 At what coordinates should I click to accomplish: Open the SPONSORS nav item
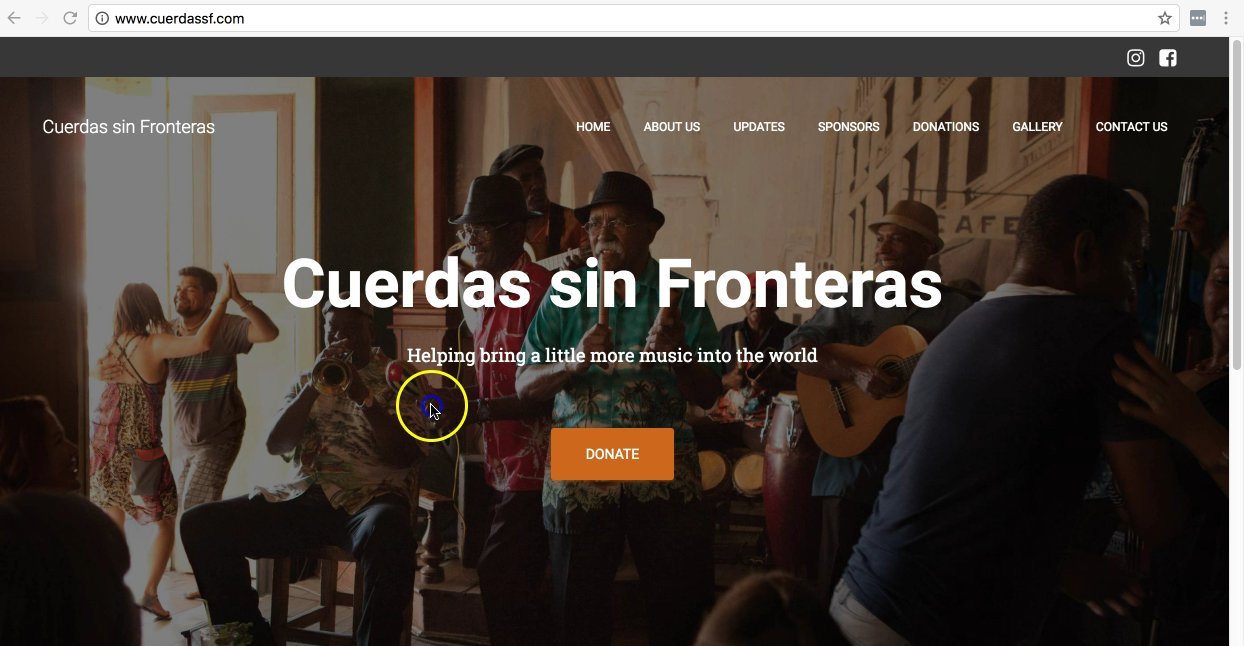pos(849,127)
